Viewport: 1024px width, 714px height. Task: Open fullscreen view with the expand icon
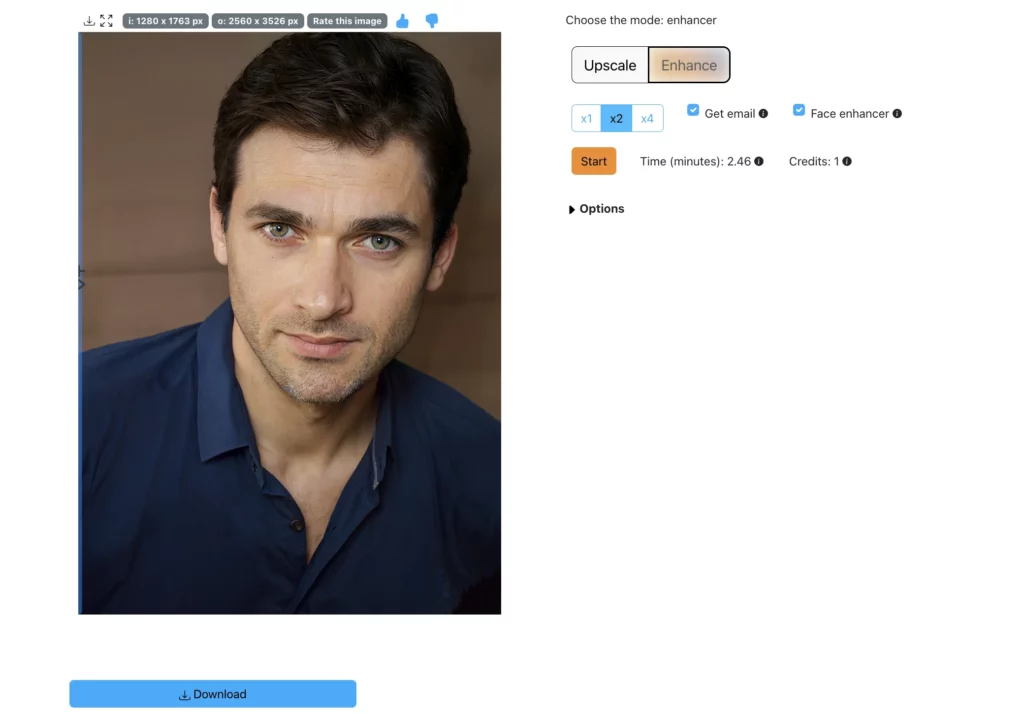click(106, 20)
